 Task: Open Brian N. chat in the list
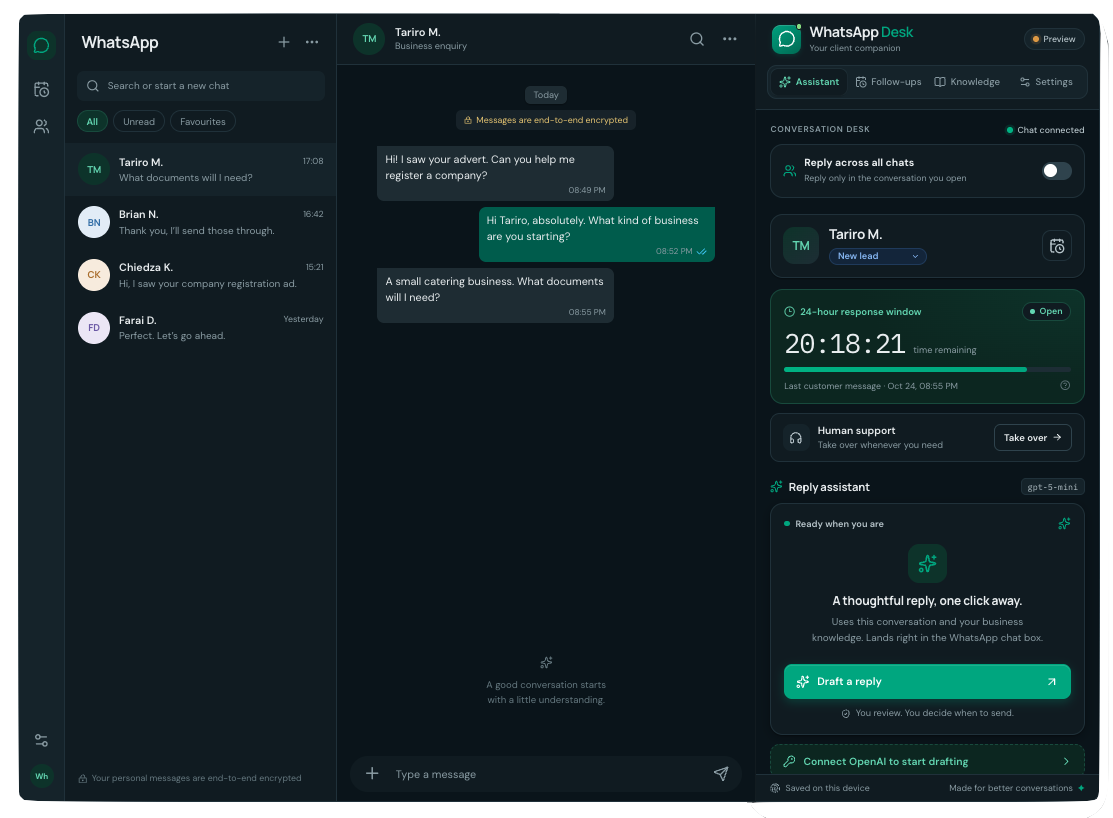click(x=201, y=222)
